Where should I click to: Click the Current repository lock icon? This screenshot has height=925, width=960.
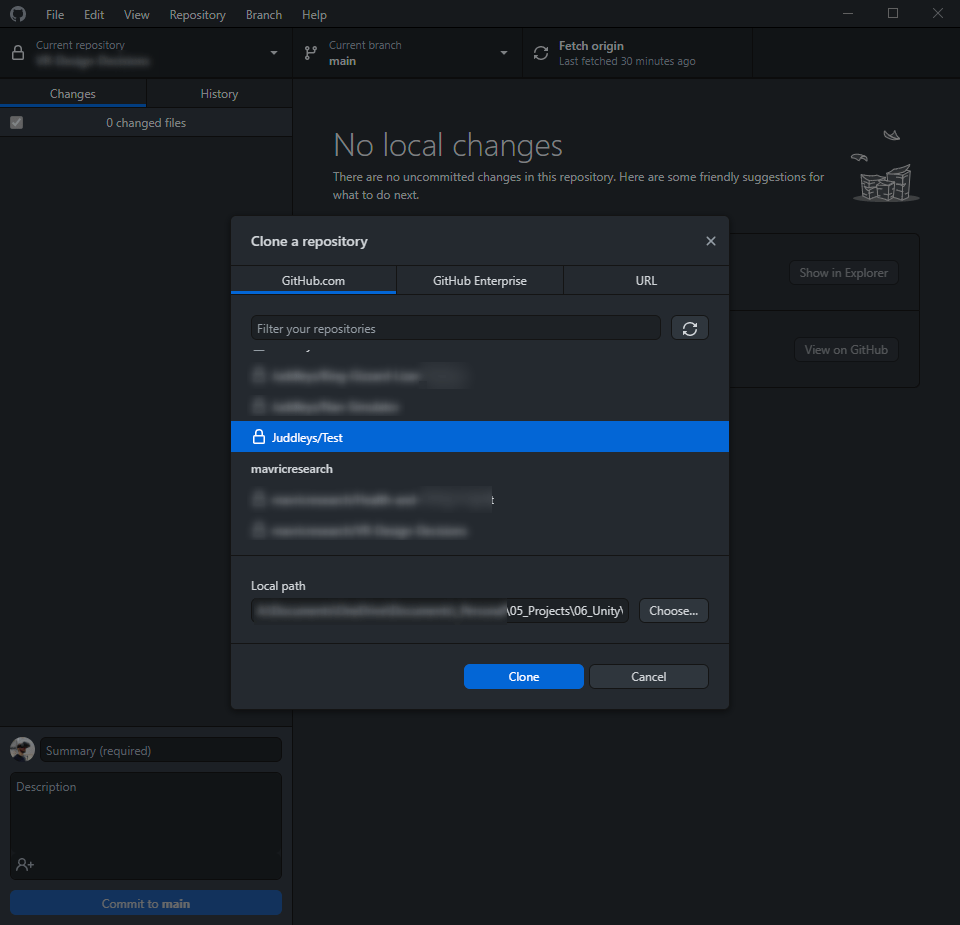pyautogui.click(x=18, y=53)
